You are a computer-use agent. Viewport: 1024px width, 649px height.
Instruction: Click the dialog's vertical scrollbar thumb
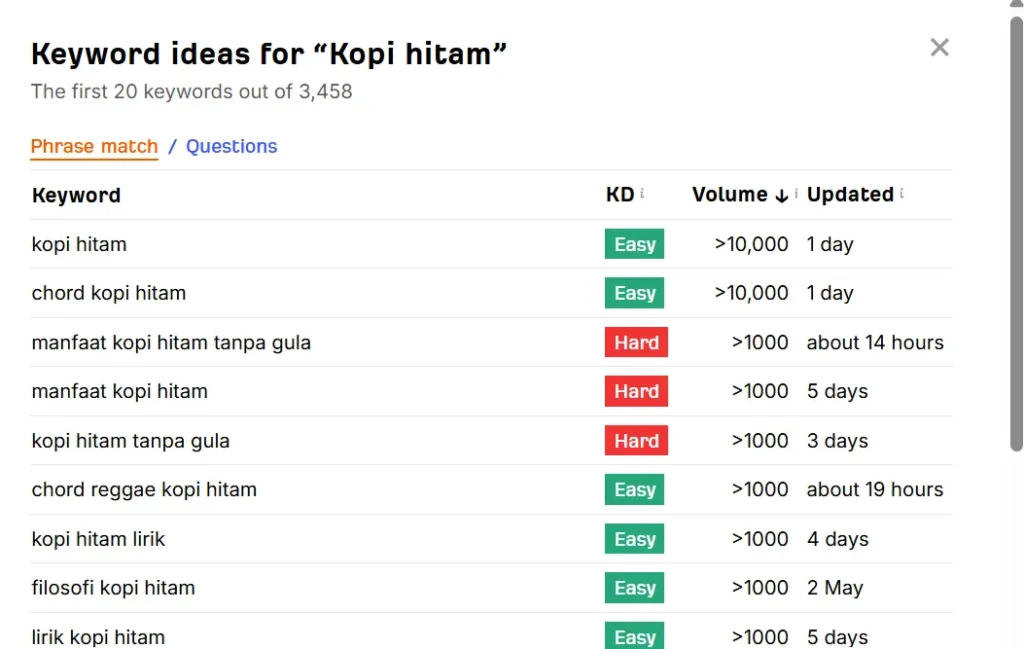coord(1016,233)
